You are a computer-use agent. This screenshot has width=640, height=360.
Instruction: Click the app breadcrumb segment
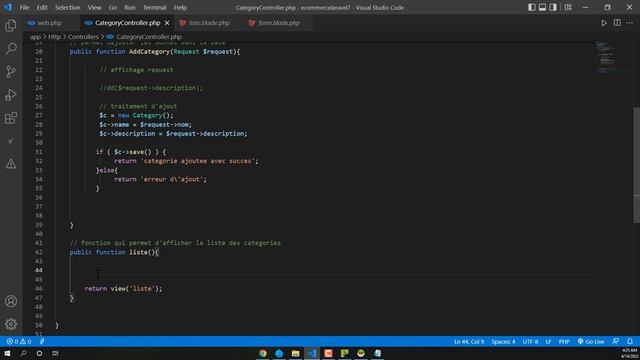coord(35,37)
